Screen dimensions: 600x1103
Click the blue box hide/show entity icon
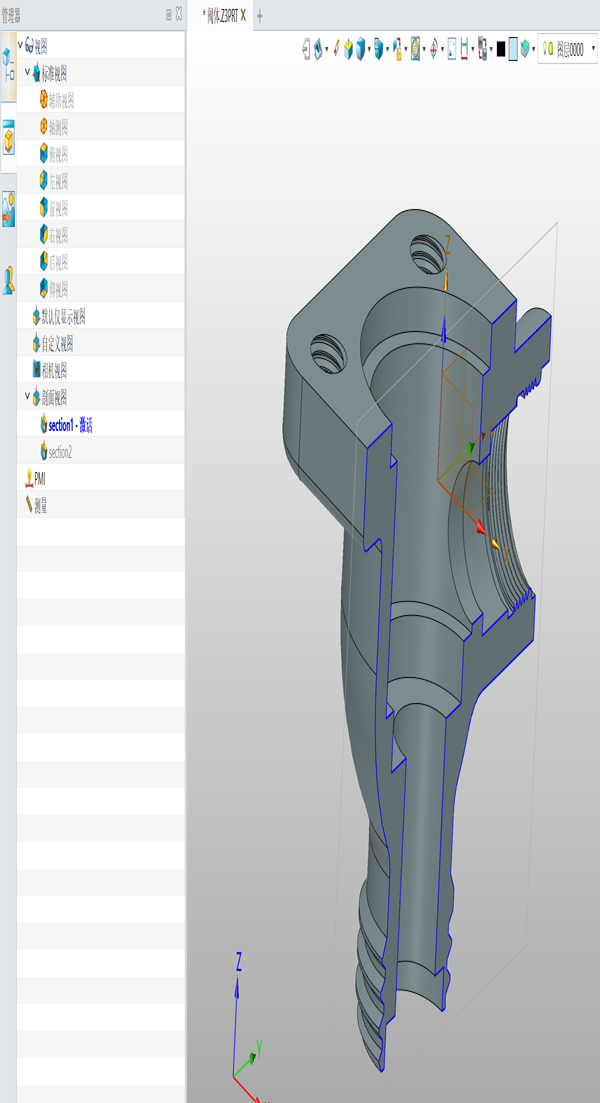coord(378,49)
